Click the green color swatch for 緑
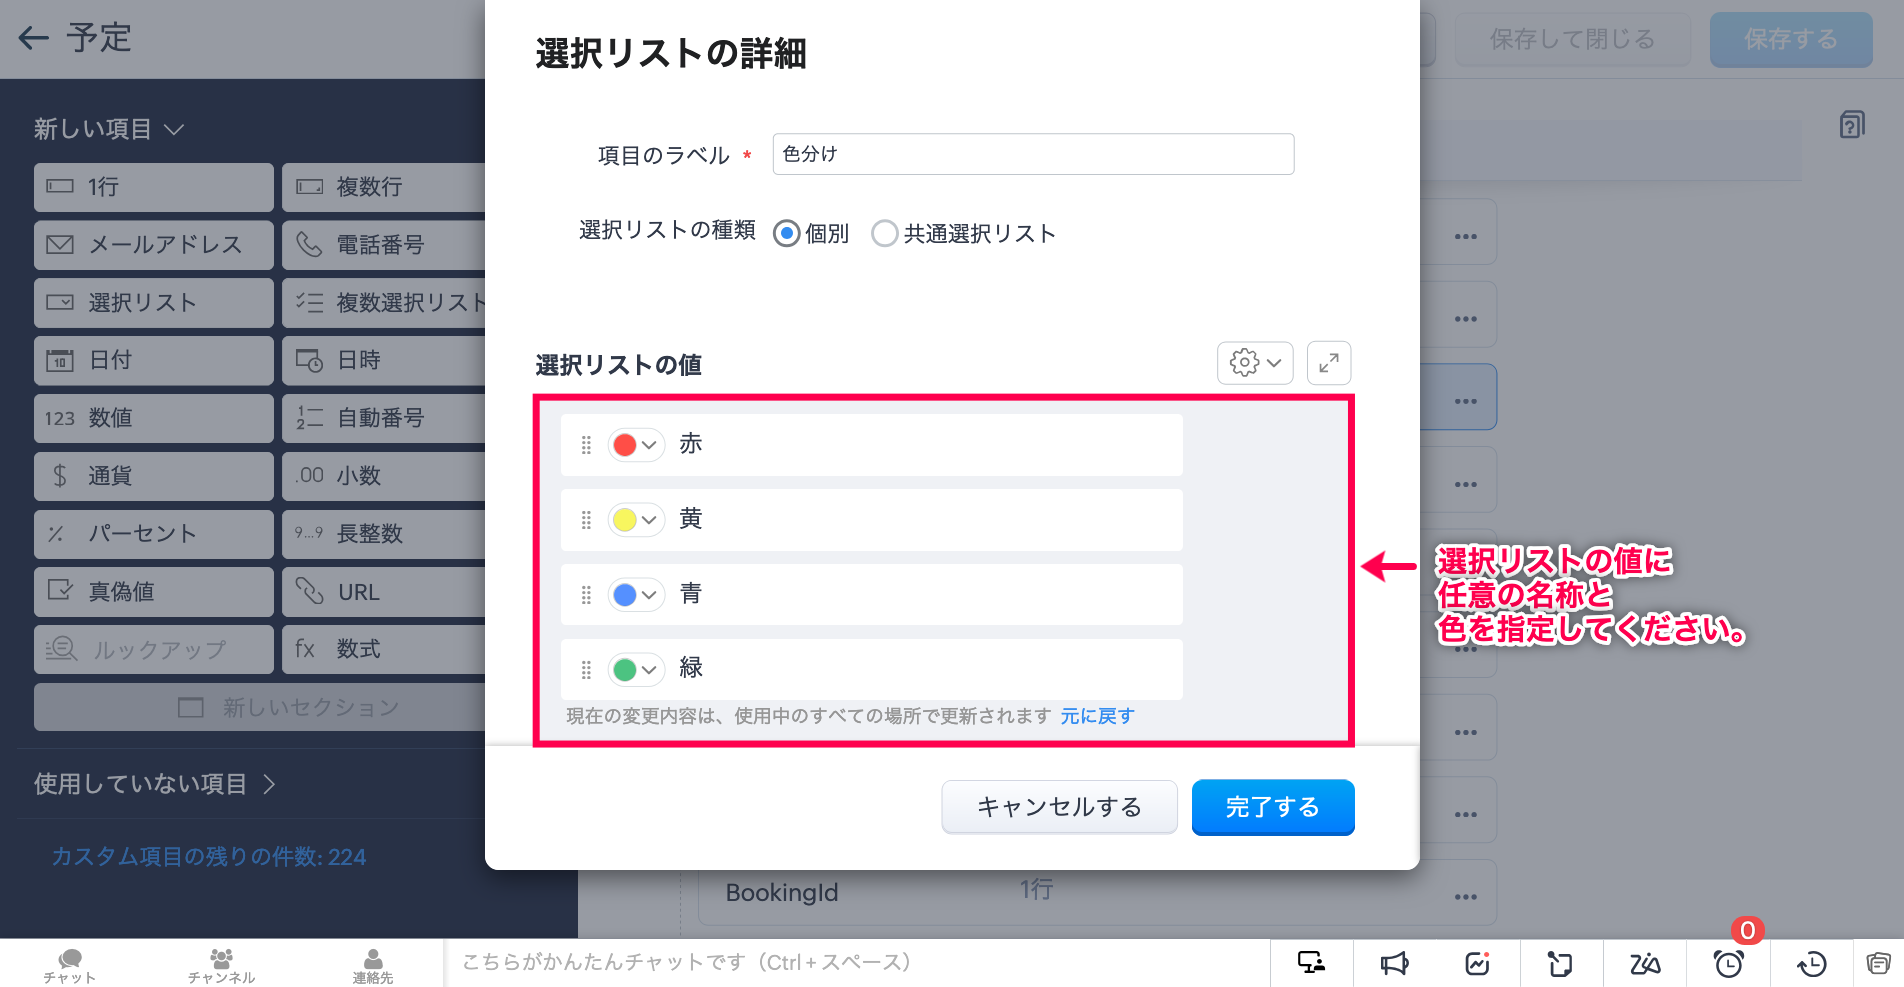The height and width of the screenshot is (987, 1904). tap(625, 670)
